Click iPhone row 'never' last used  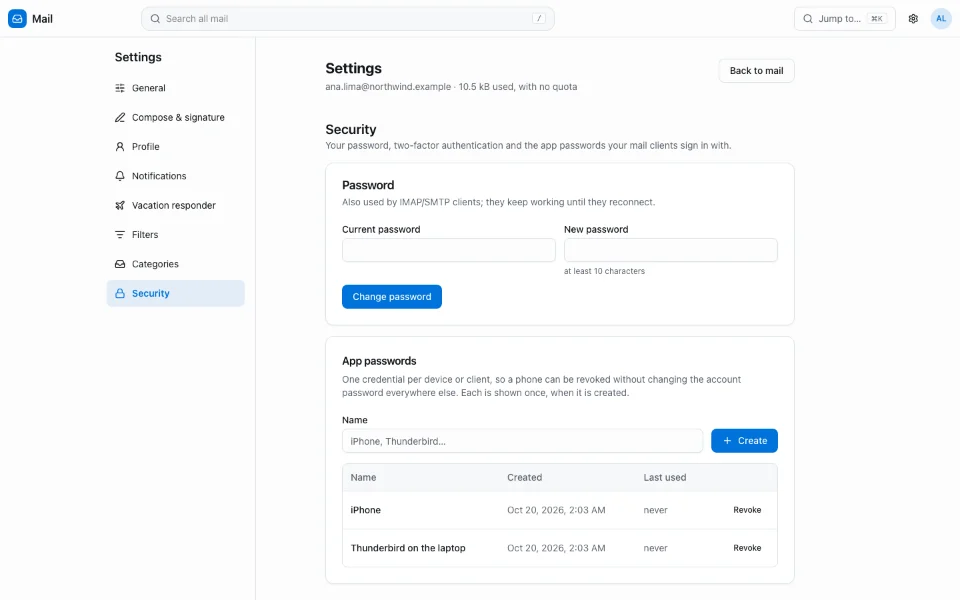tap(655, 510)
